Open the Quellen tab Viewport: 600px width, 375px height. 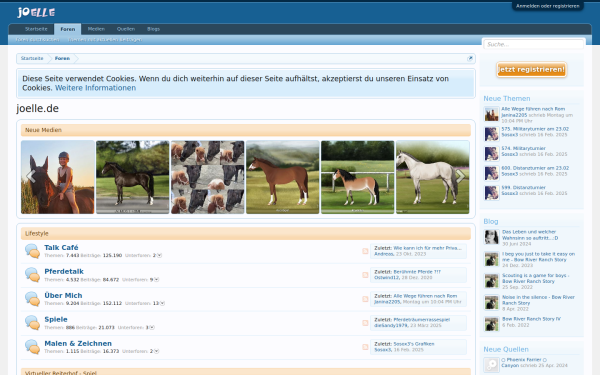tap(126, 29)
